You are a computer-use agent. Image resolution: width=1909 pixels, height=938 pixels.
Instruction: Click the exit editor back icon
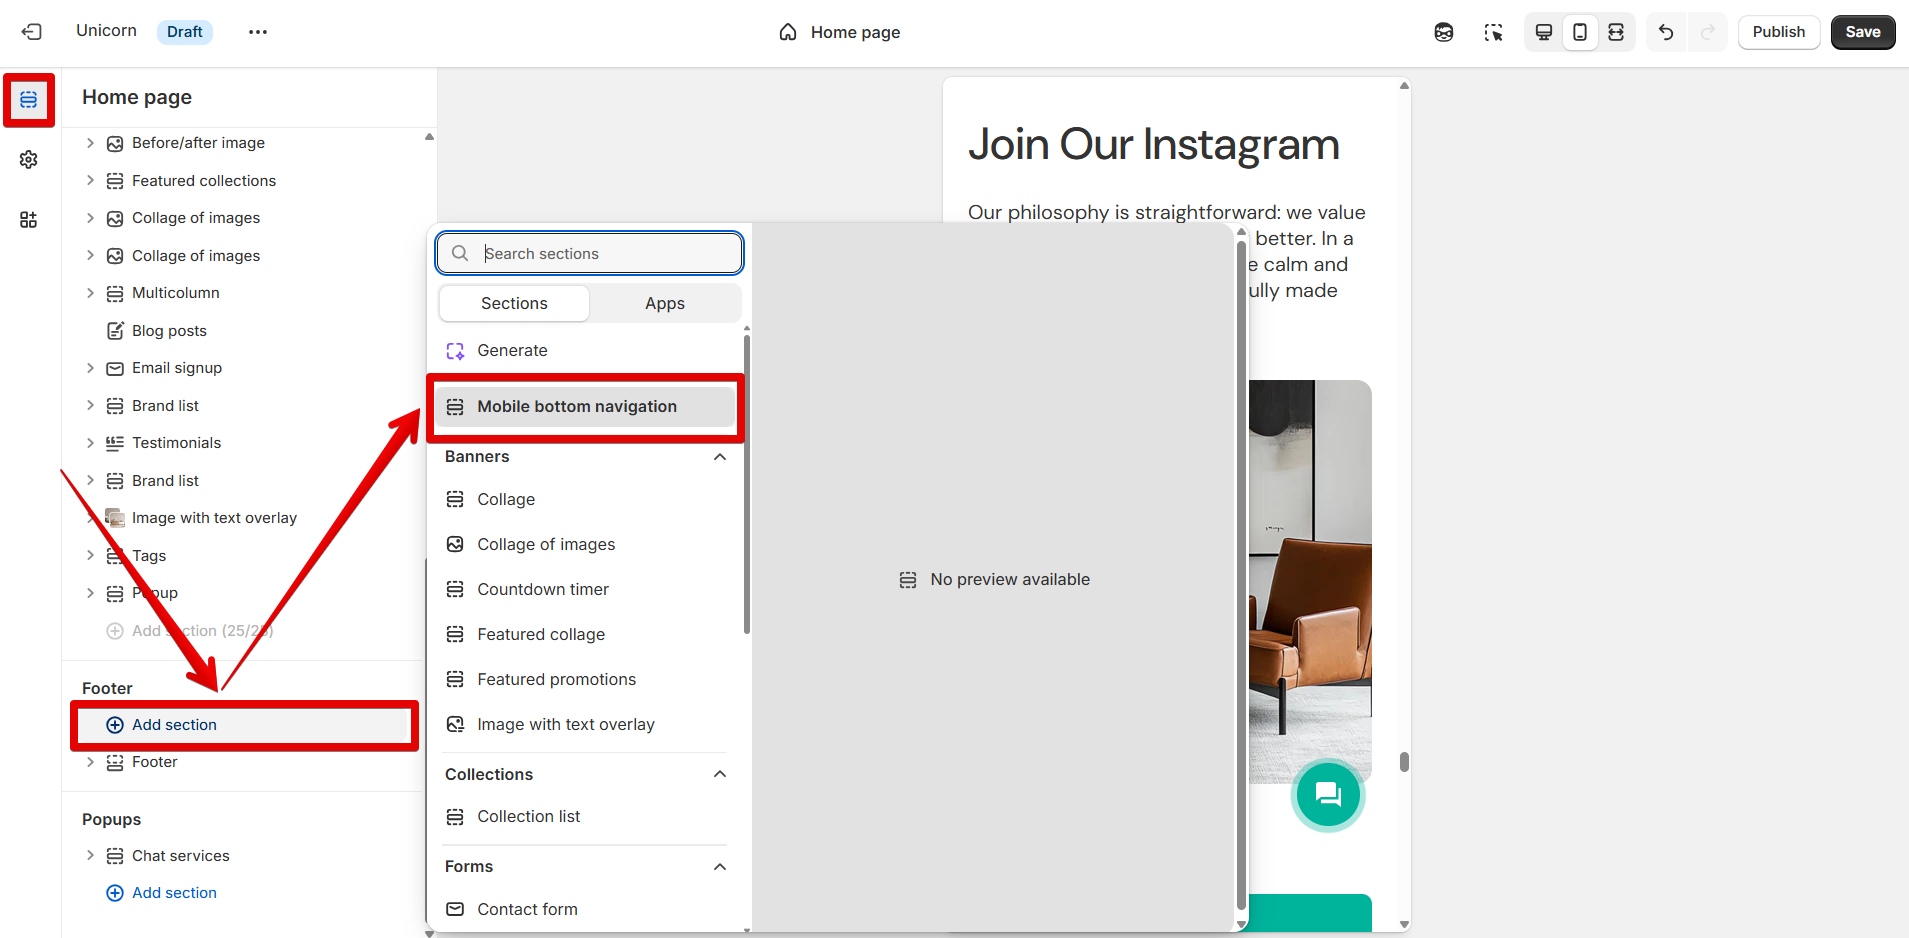pyautogui.click(x=32, y=32)
